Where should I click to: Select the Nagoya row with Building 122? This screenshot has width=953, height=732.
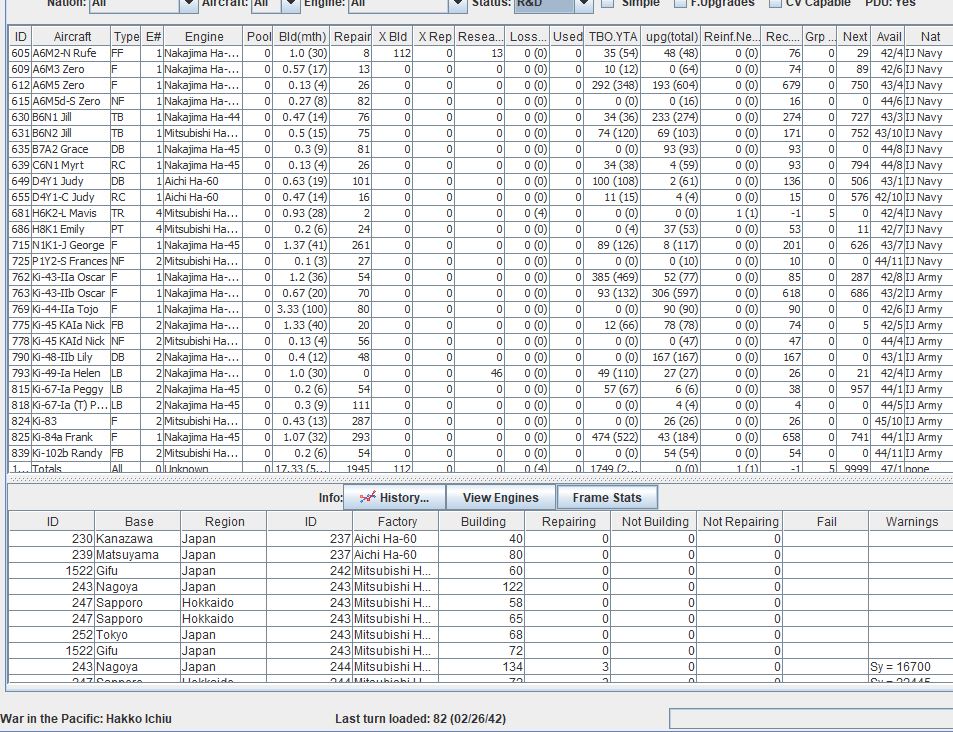[481, 587]
